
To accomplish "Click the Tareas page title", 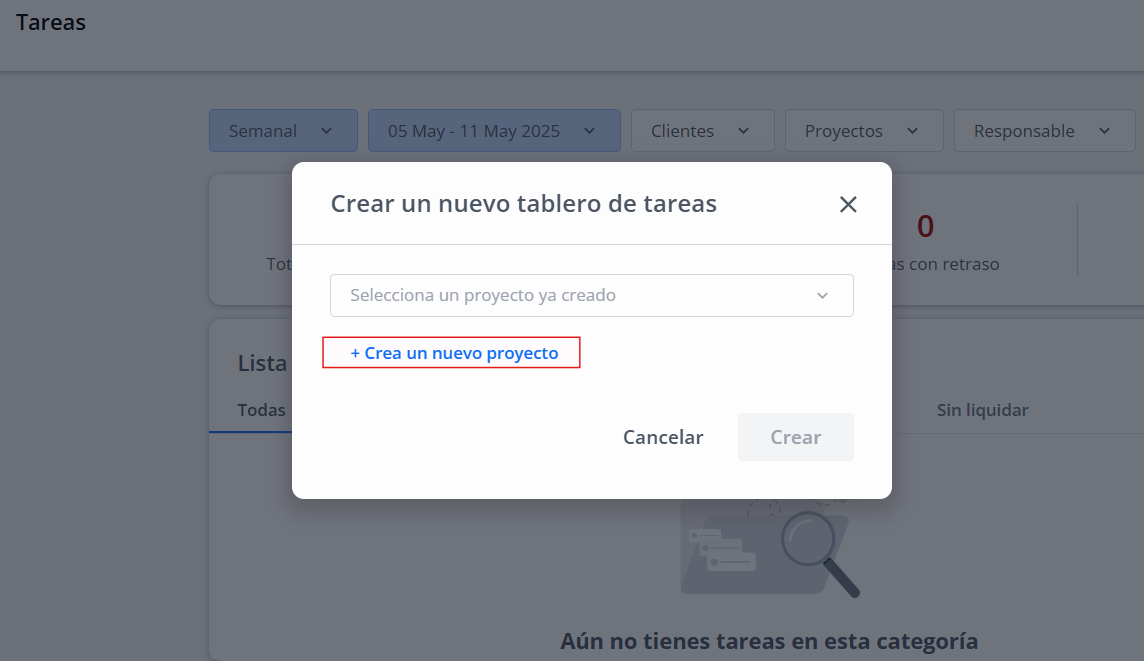I will coord(51,23).
